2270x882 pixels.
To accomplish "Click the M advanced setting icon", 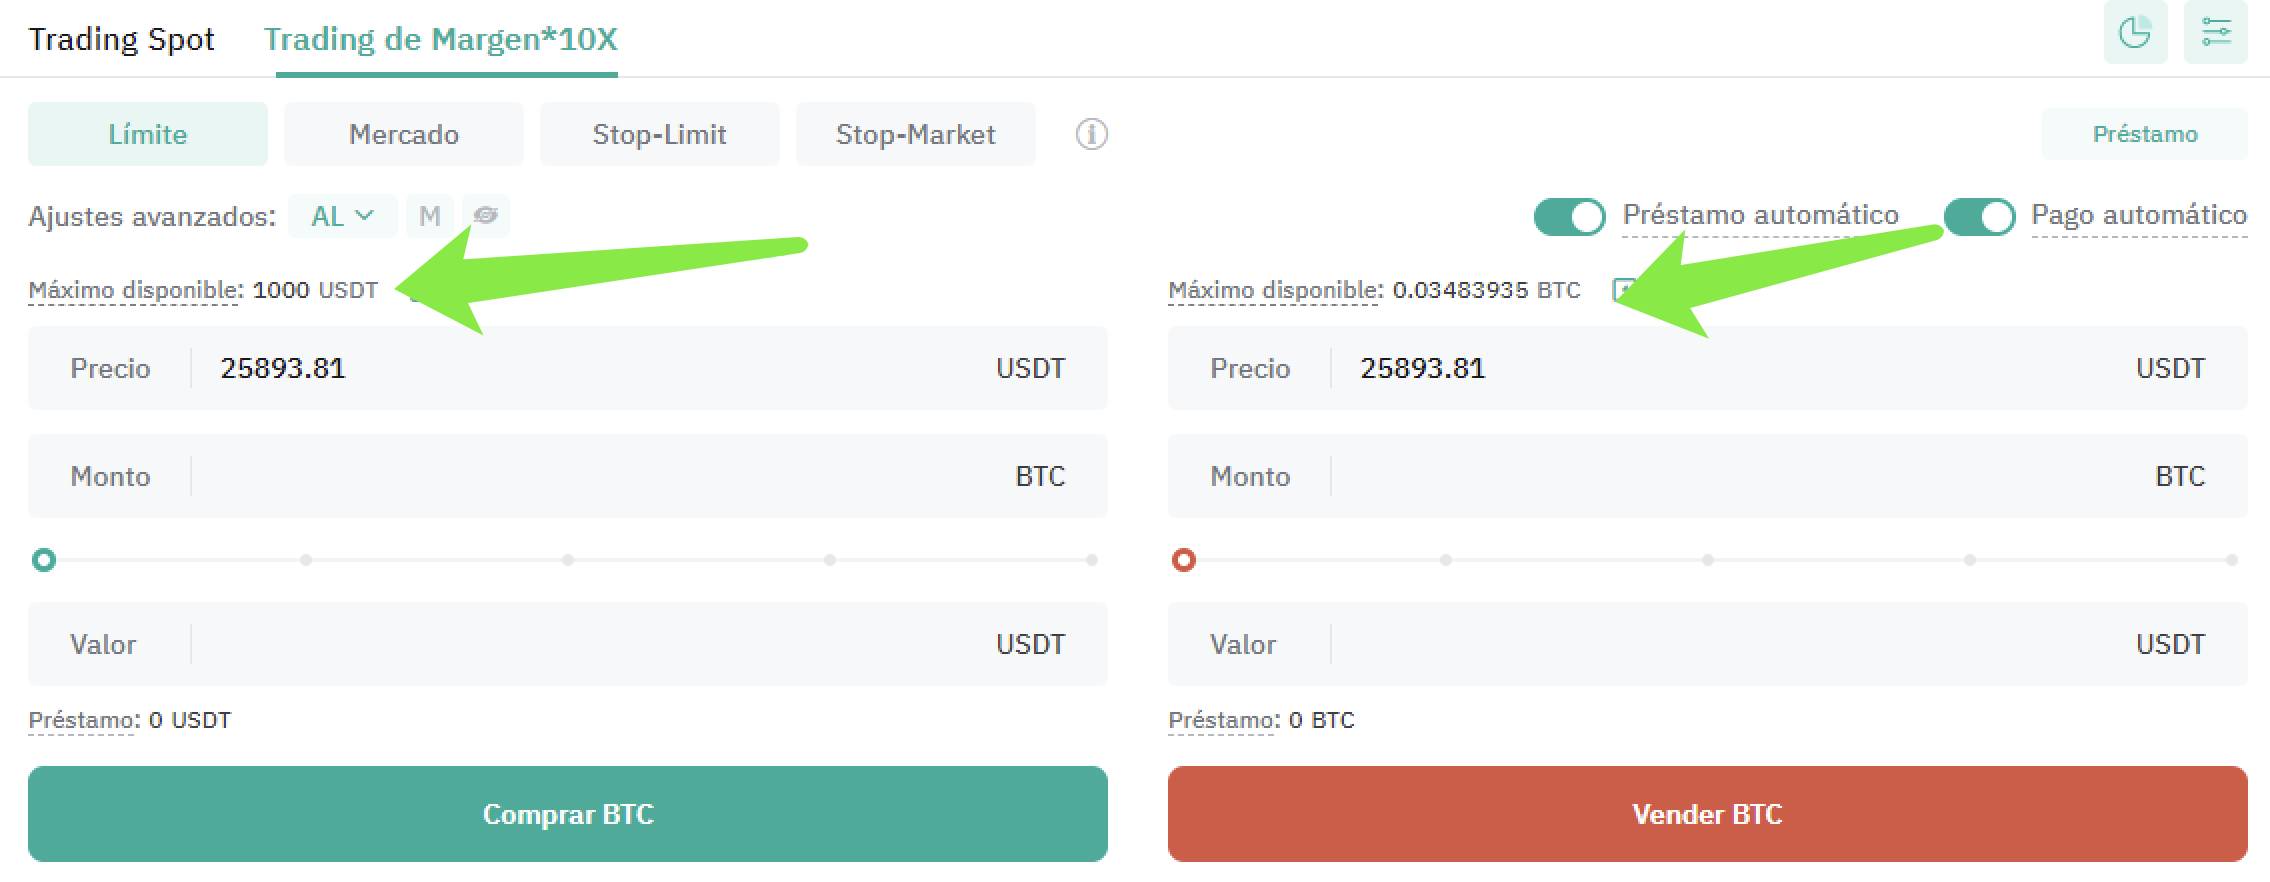I will [x=430, y=216].
